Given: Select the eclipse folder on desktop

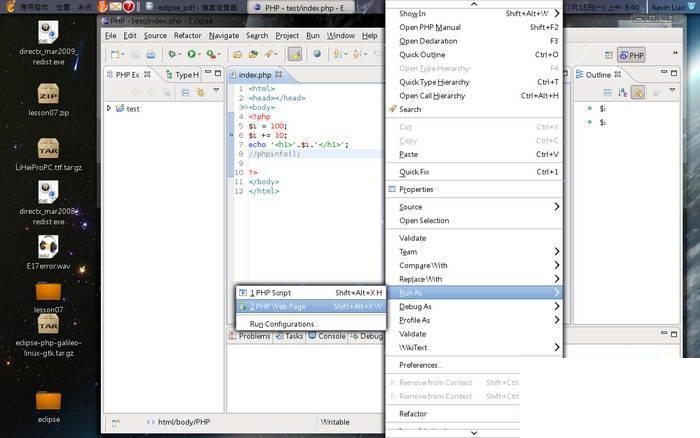Looking at the screenshot, I should (x=48, y=406).
